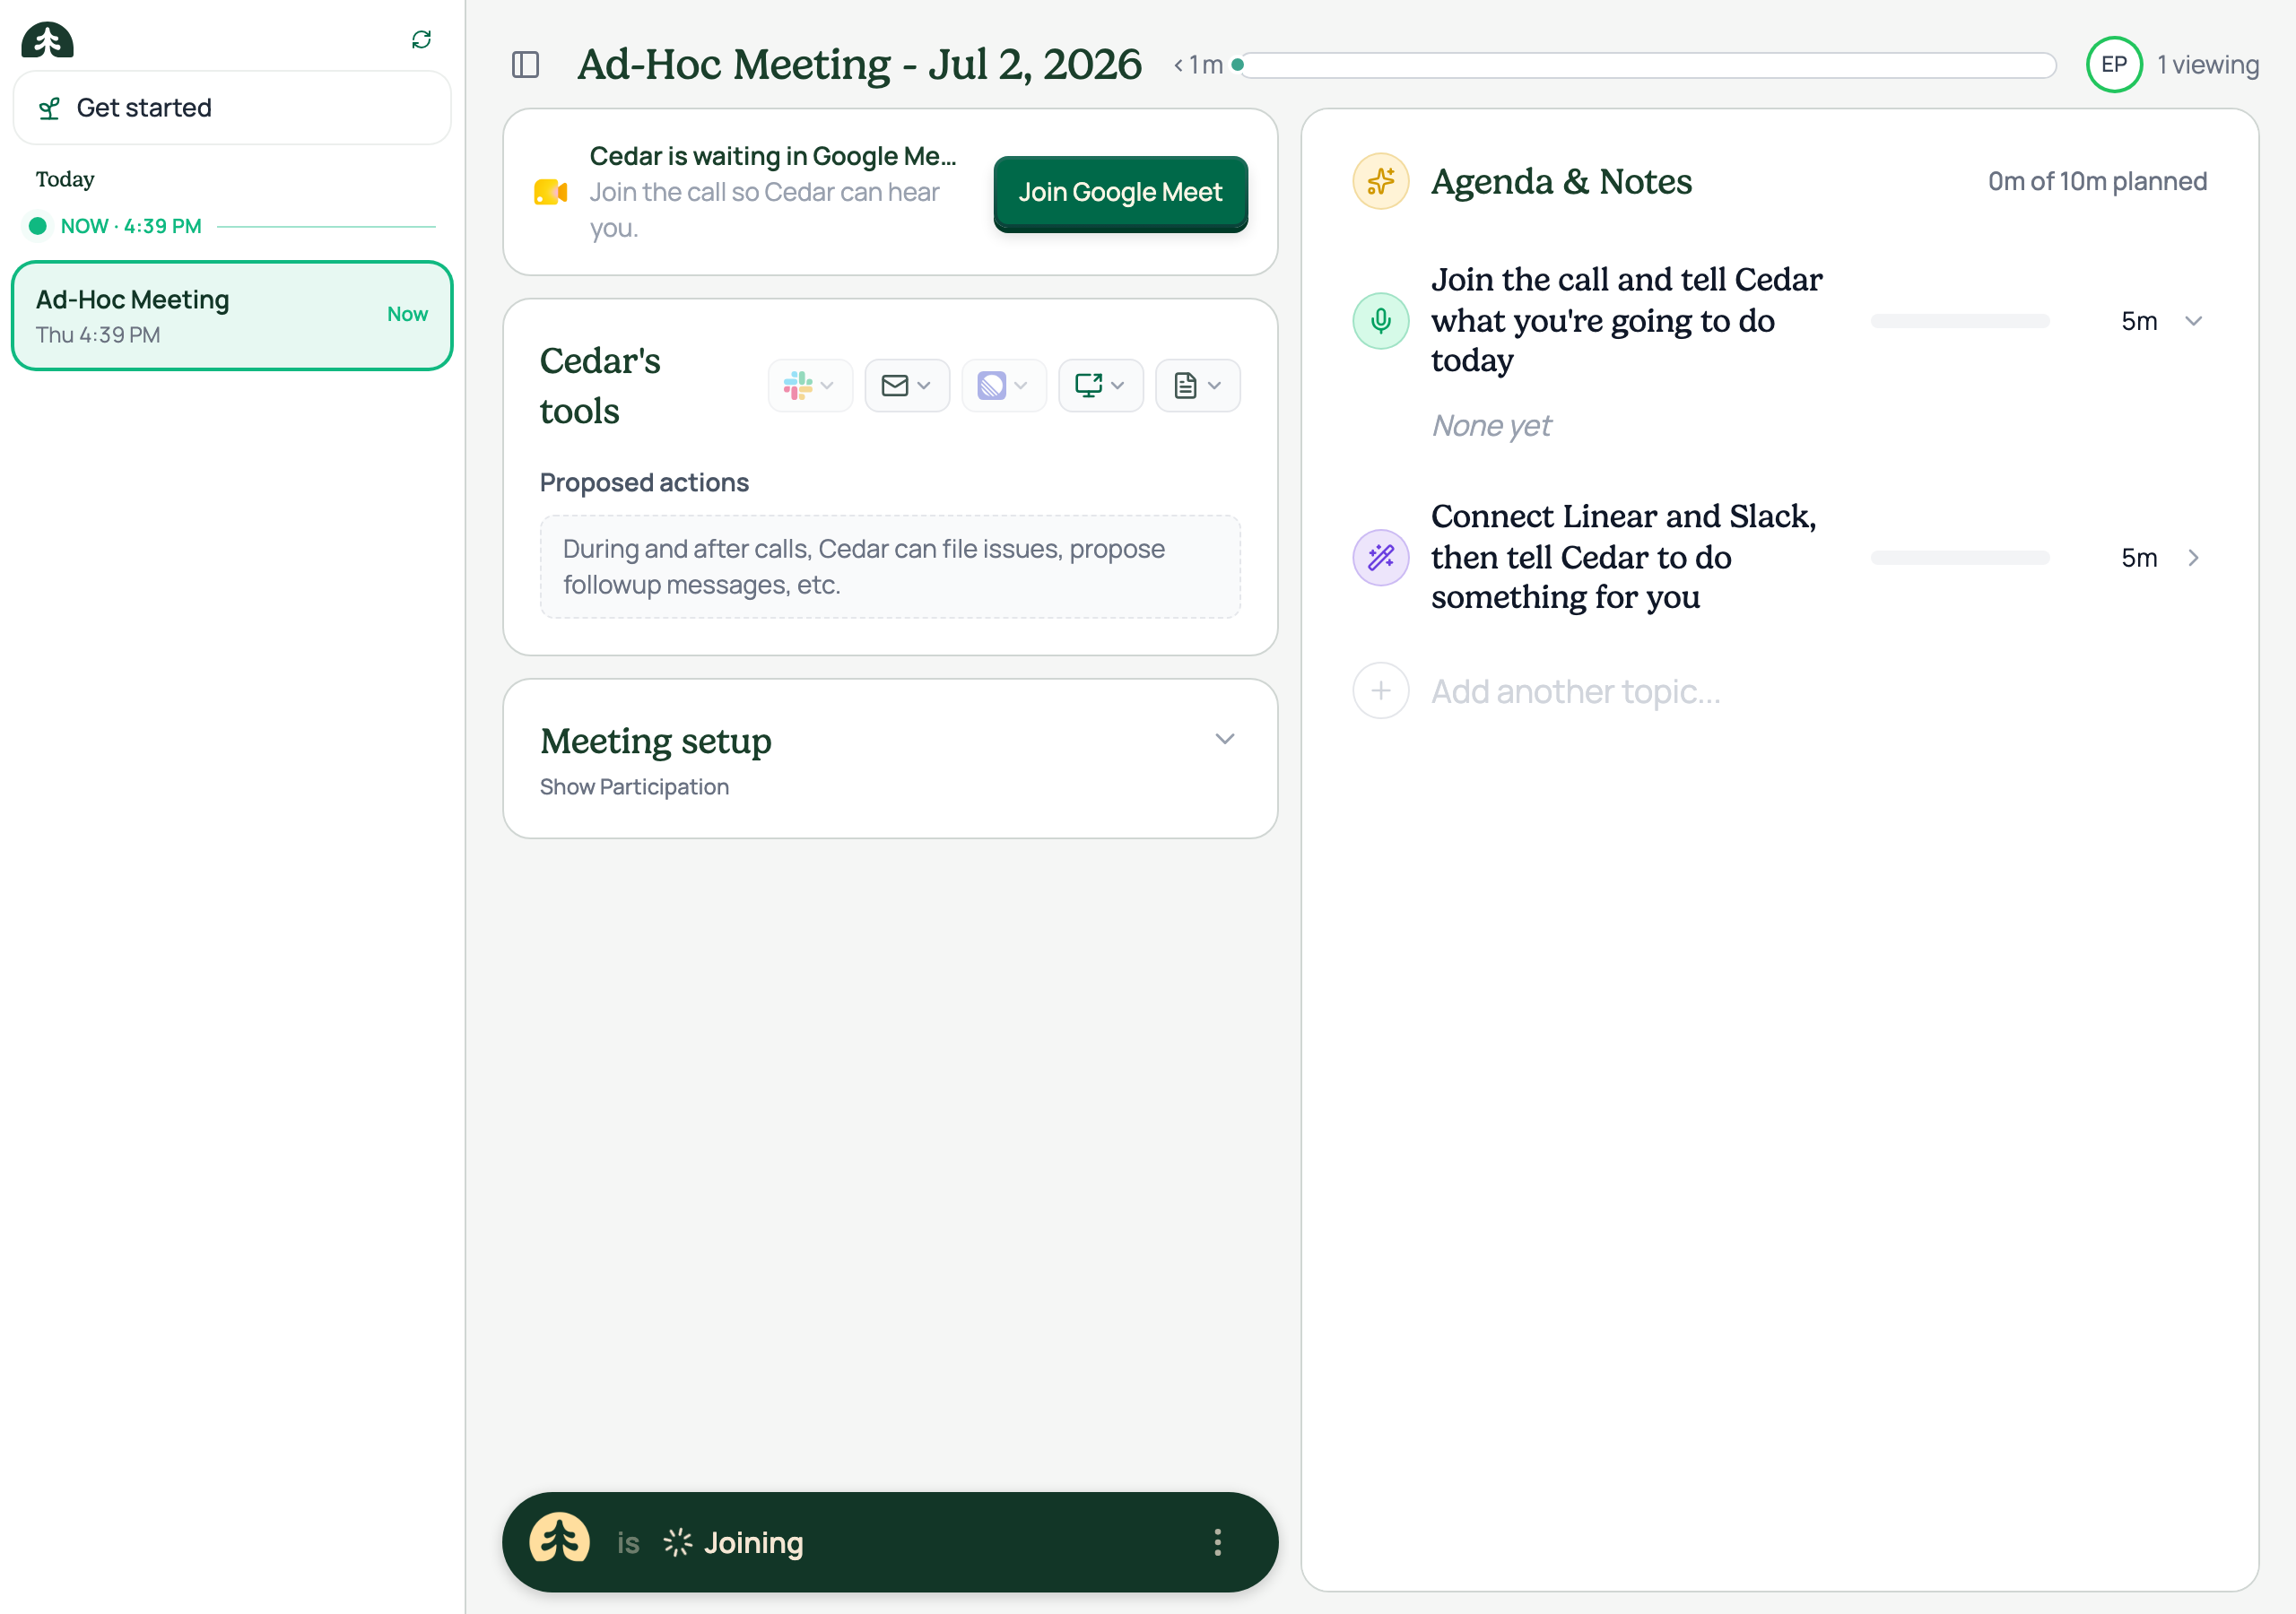Click the Cedar is waiting in Google Meet text
Screen dimensions: 2296x1614
[x=773, y=156]
